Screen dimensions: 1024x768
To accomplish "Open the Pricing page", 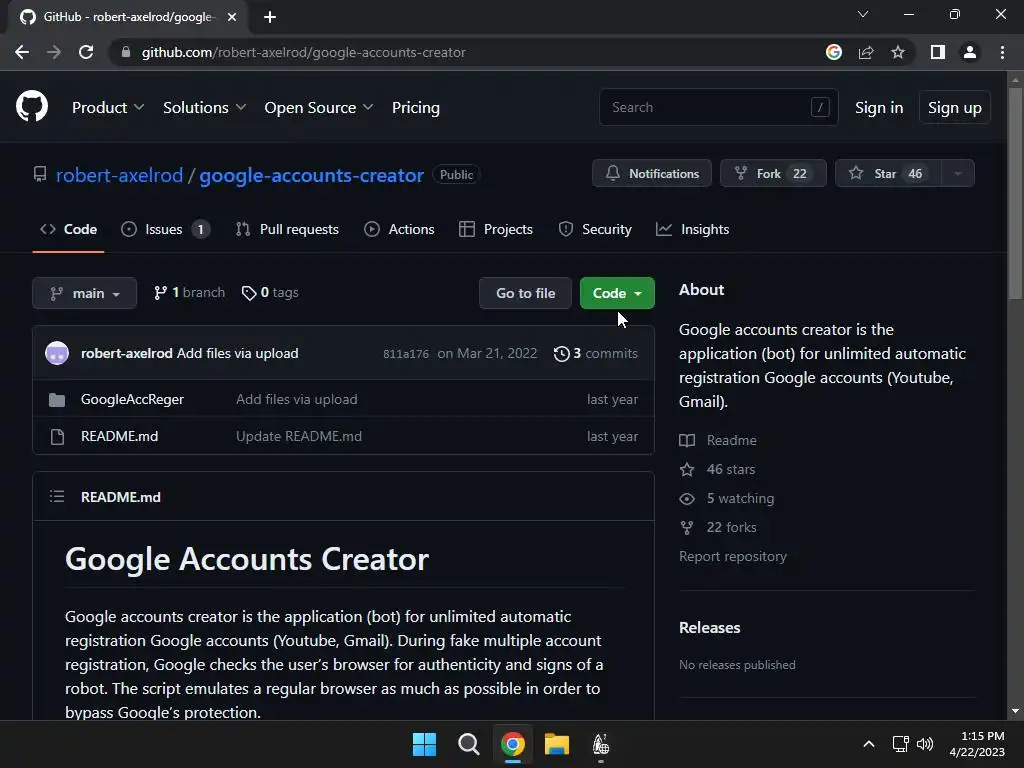I will coord(415,108).
